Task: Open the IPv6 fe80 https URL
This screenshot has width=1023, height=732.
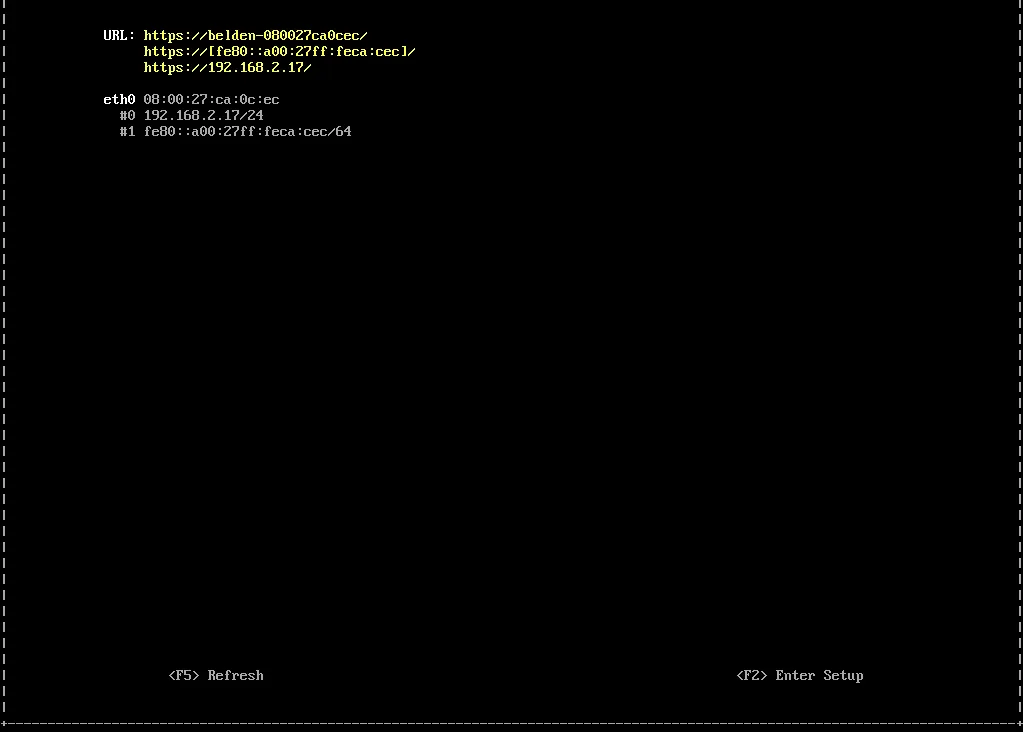Action: click(x=279, y=52)
